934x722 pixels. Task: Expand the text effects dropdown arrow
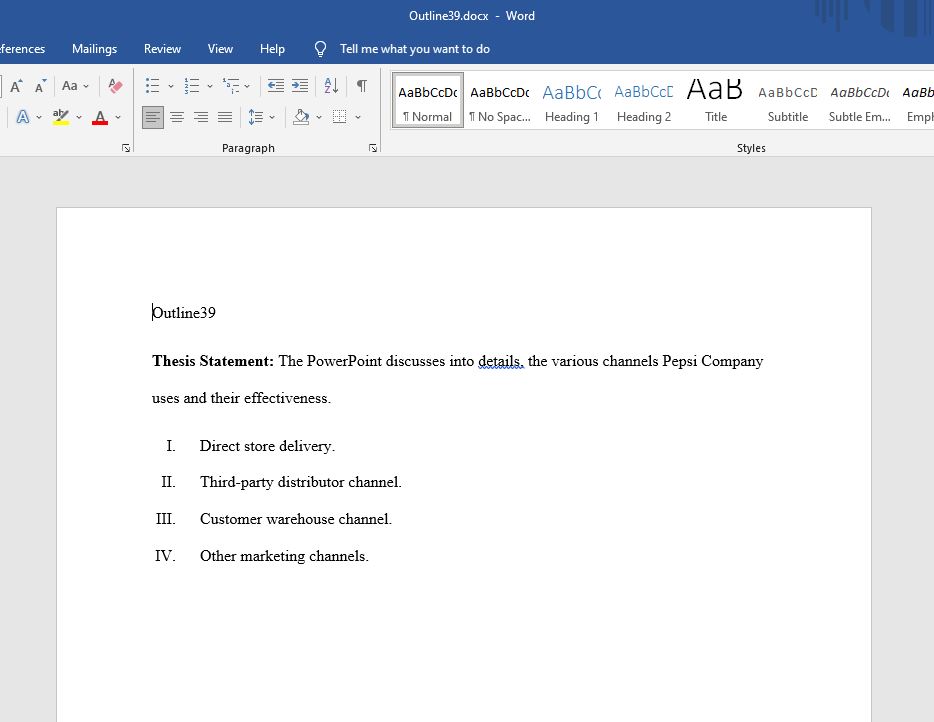coord(39,117)
